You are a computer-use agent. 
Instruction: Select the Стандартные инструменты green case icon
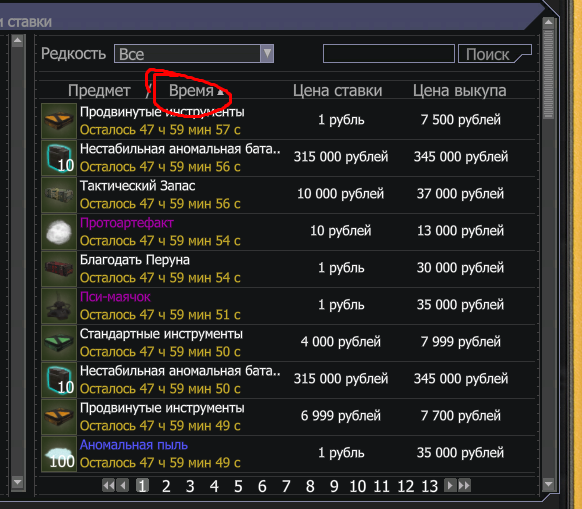(x=59, y=343)
